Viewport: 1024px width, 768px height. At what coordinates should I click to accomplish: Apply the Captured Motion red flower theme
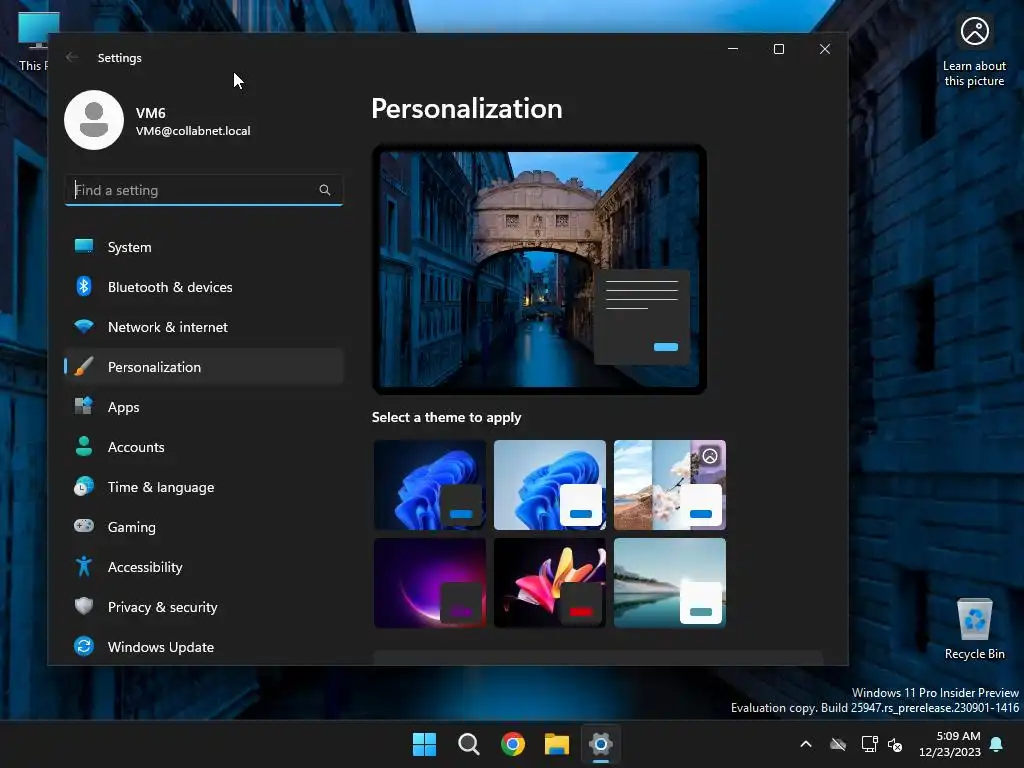click(x=550, y=583)
